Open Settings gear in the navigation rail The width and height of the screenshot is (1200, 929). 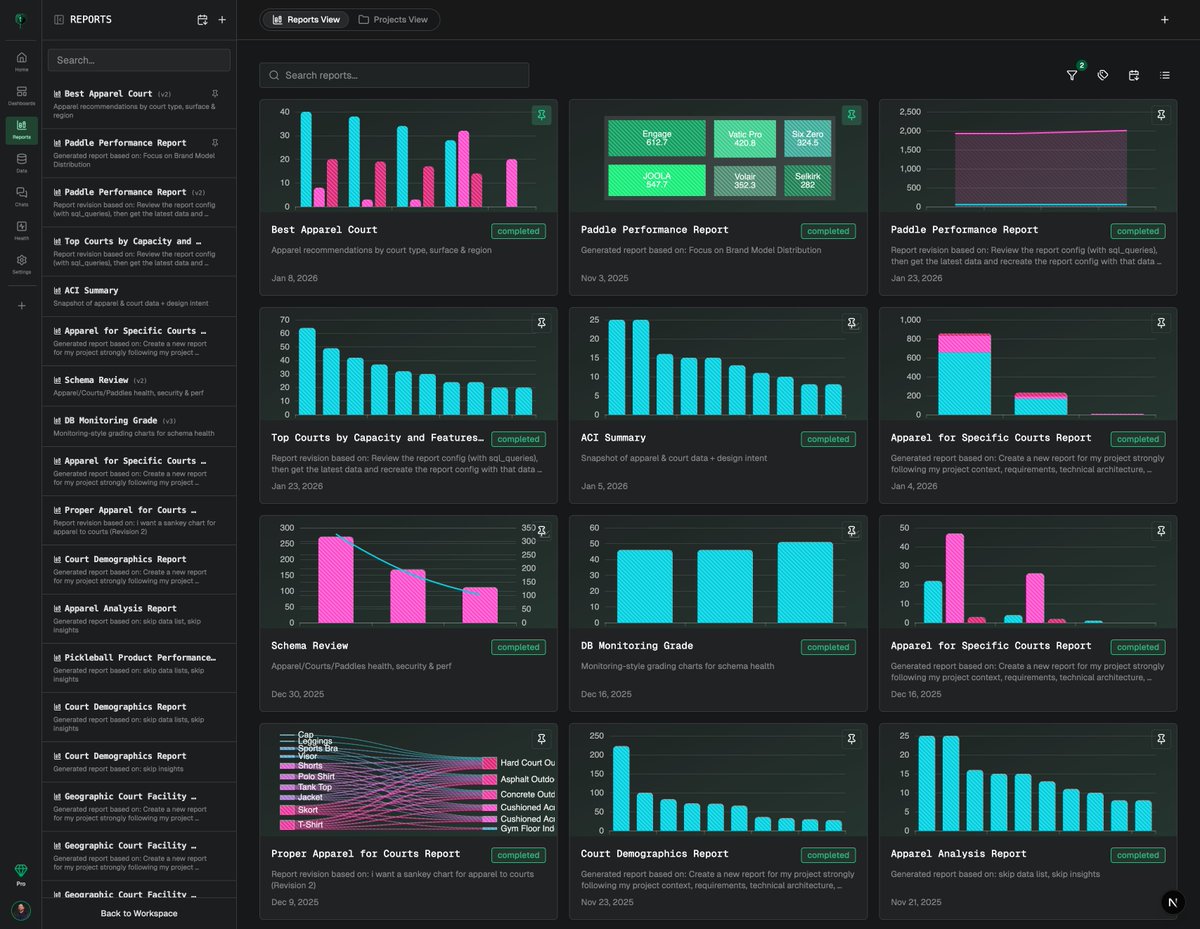coord(21,264)
